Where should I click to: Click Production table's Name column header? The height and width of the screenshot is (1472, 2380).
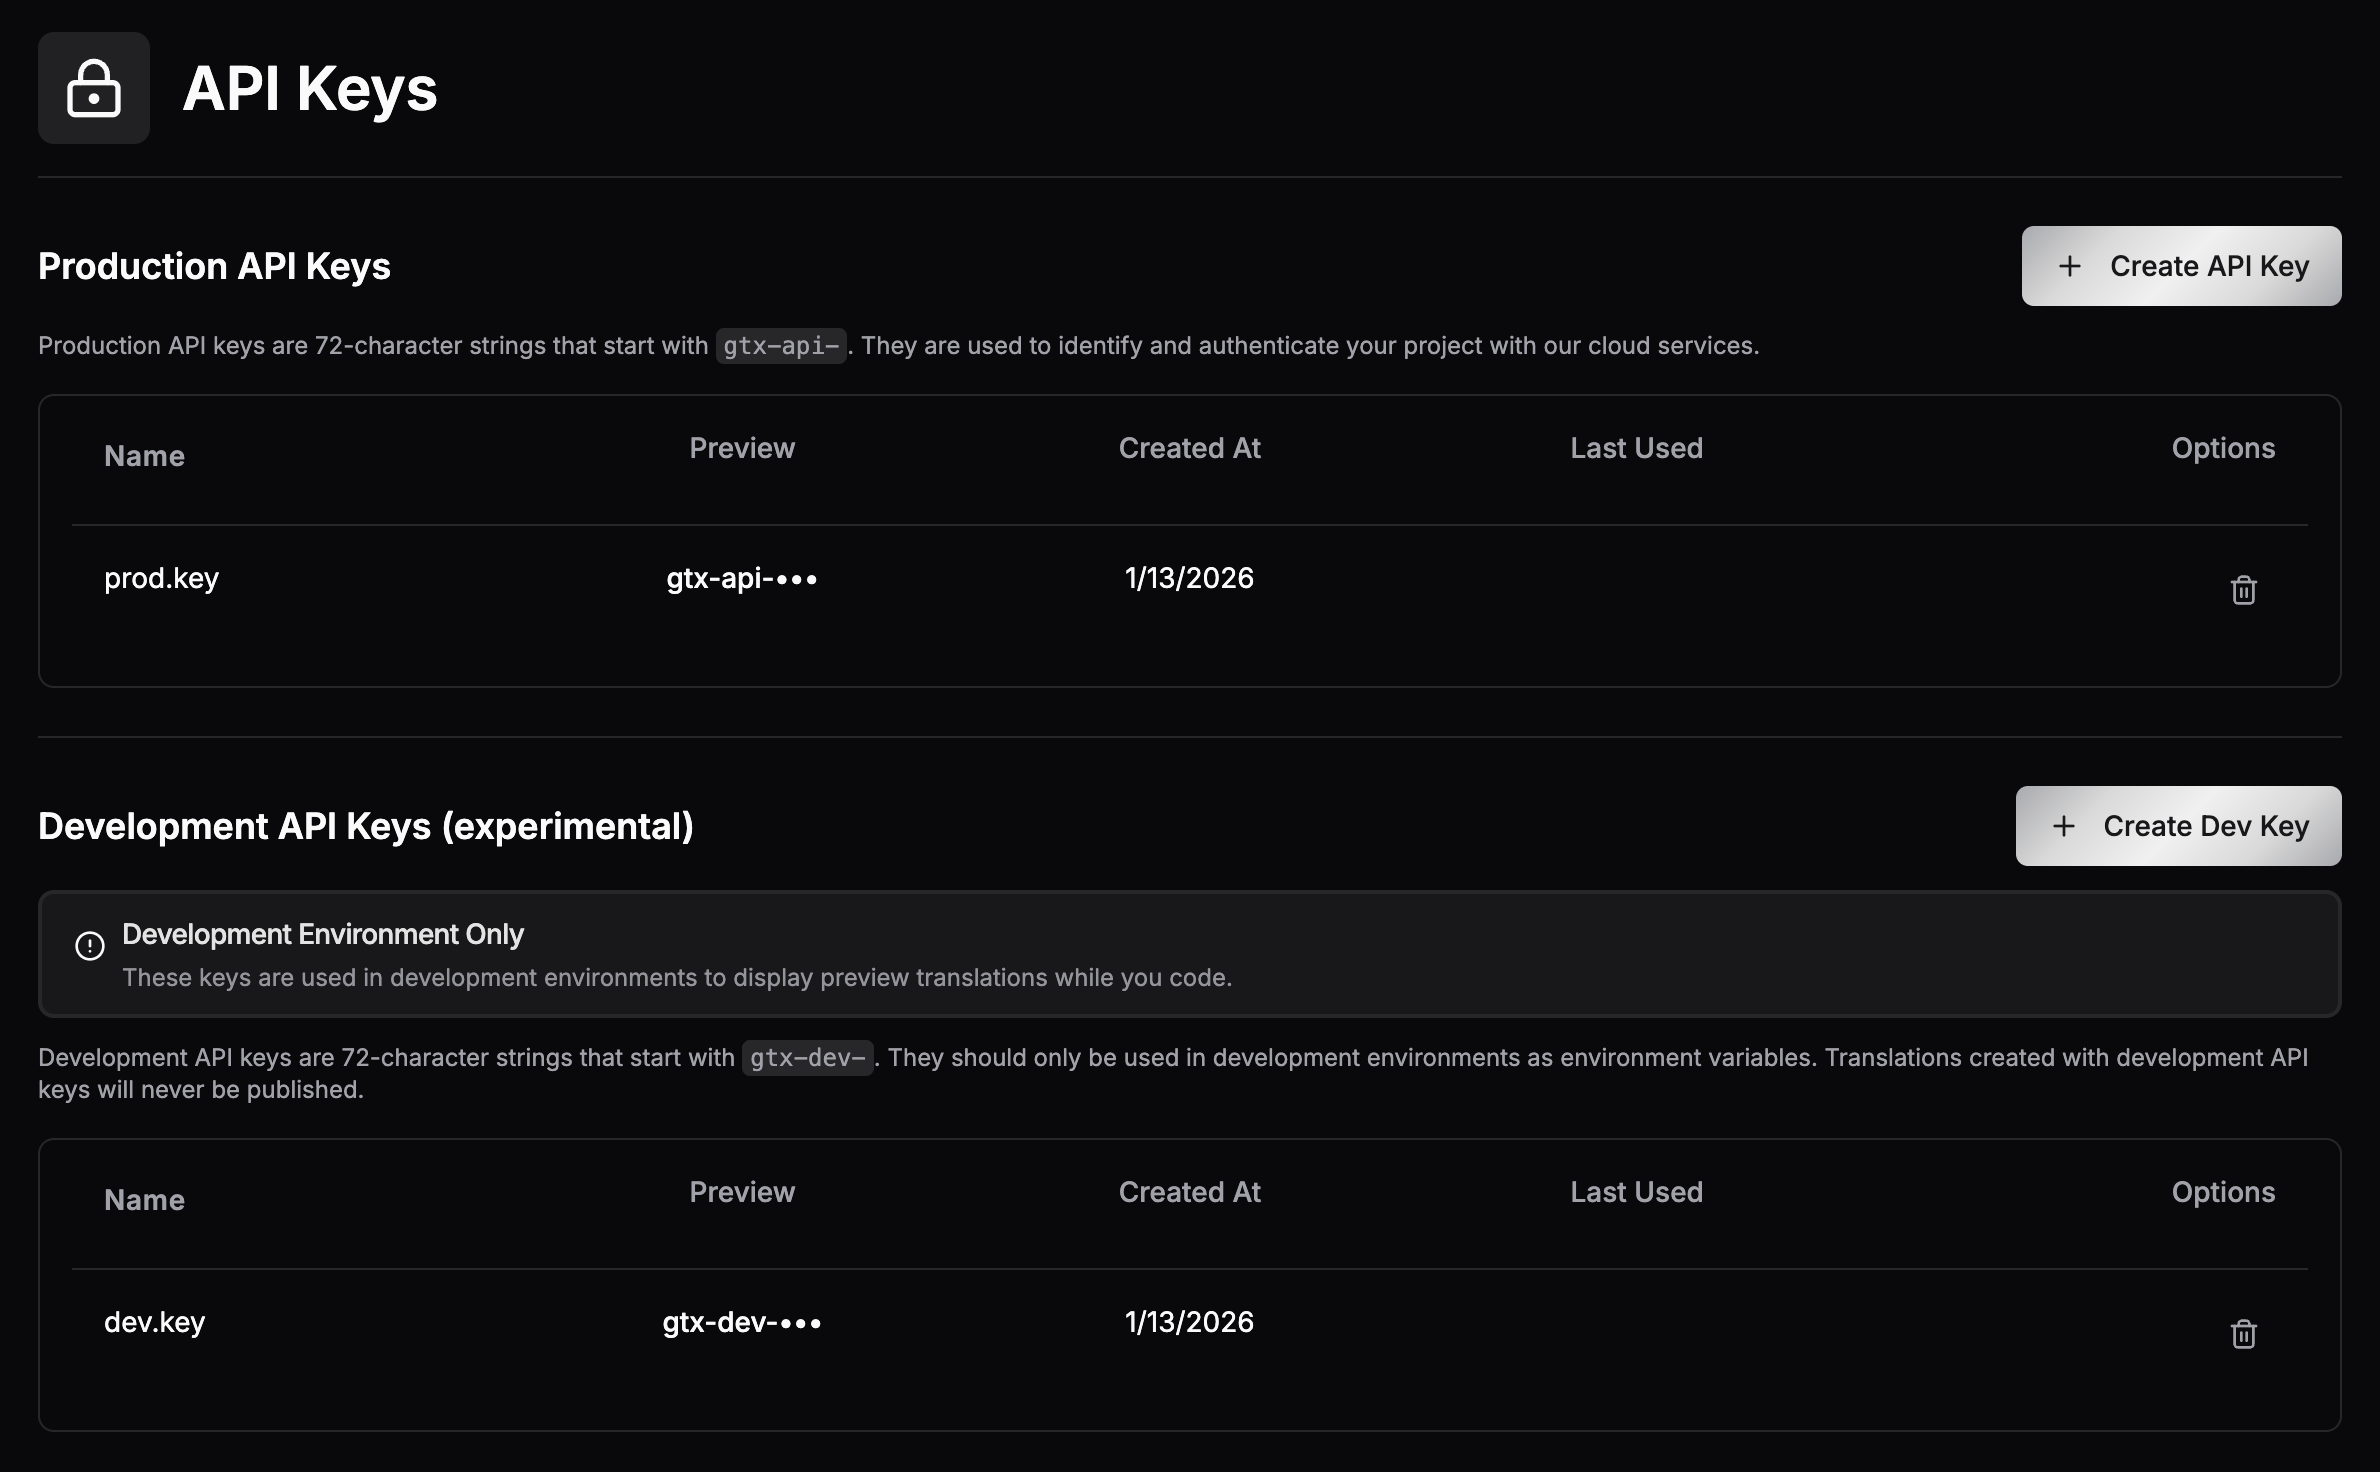[x=144, y=456]
